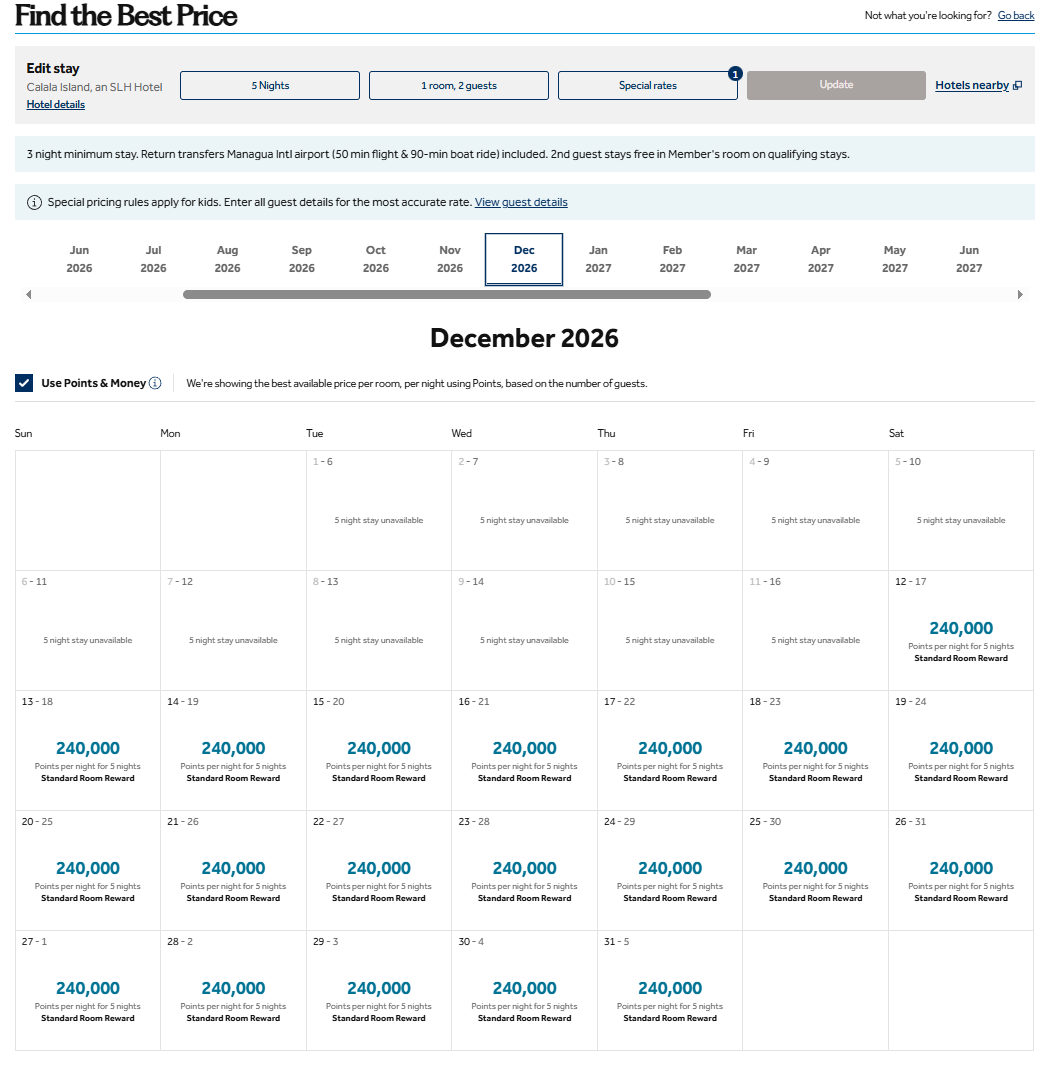Image resolution: width=1061 pixels, height=1075 pixels.
Task: Select the Dec 12 - 17 stay cell
Action: [x=961, y=630]
